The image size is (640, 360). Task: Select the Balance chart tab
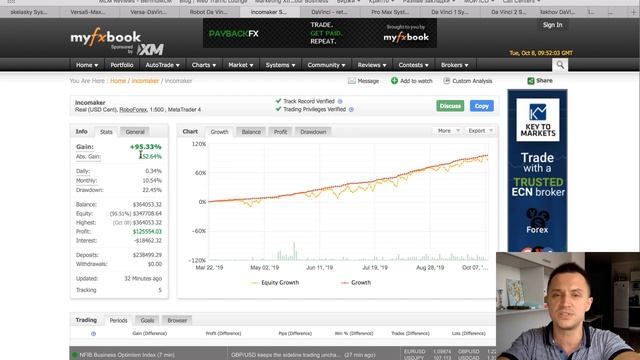pyautogui.click(x=251, y=132)
